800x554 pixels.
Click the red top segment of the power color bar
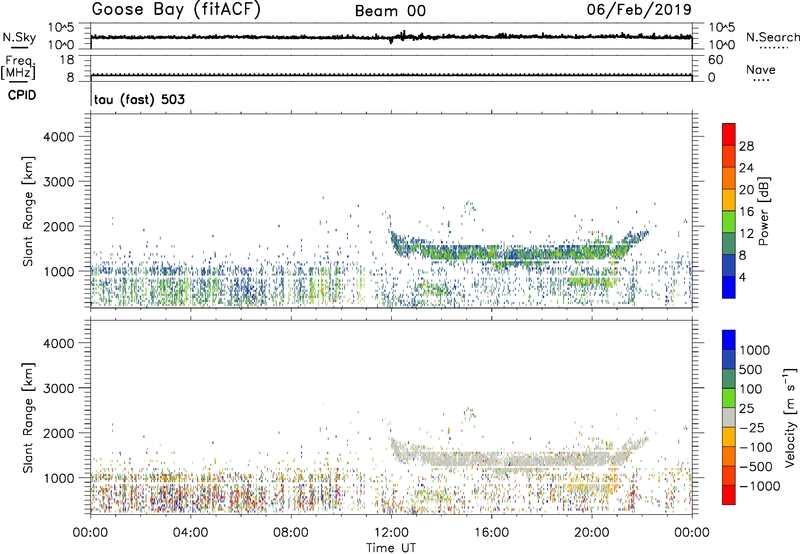pos(729,134)
